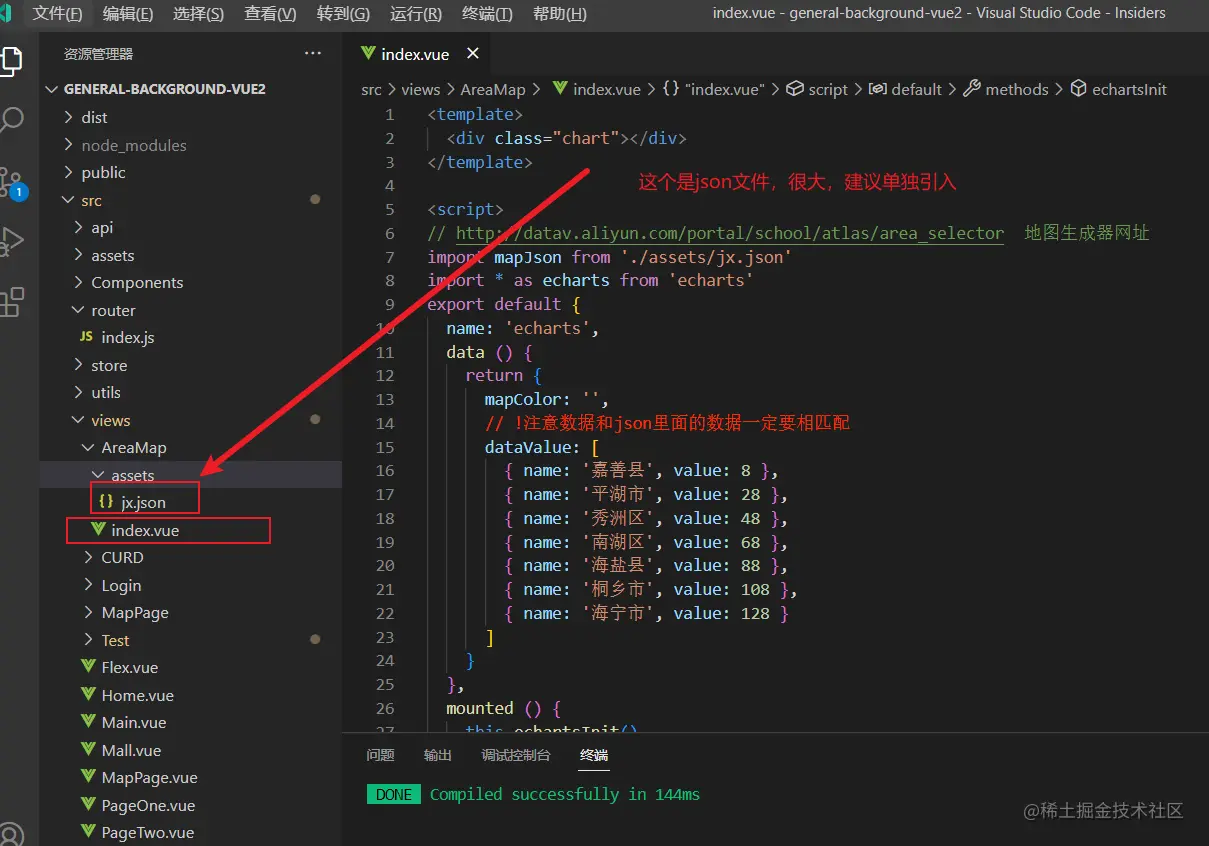Click the Vue icon of Main.vue

pyautogui.click(x=88, y=722)
